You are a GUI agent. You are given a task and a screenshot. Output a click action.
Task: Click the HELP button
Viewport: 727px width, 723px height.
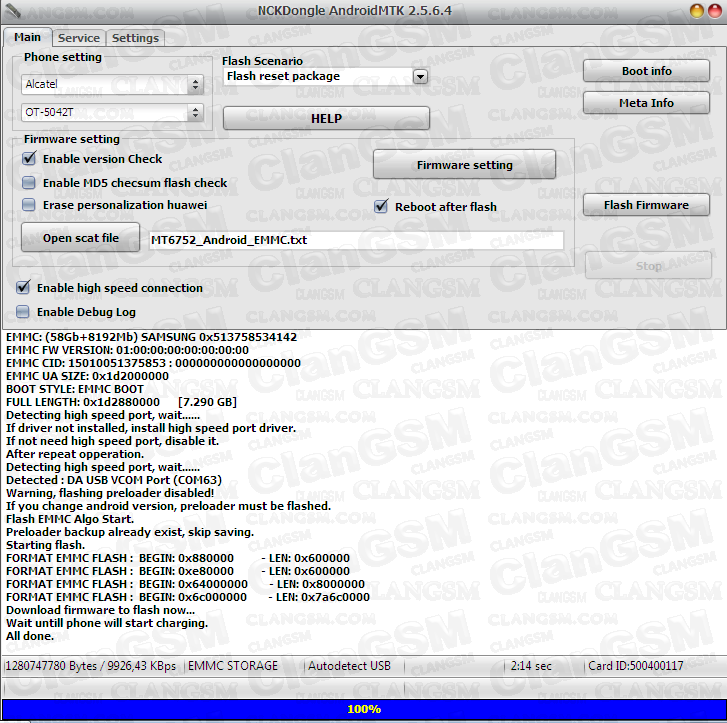(326, 119)
